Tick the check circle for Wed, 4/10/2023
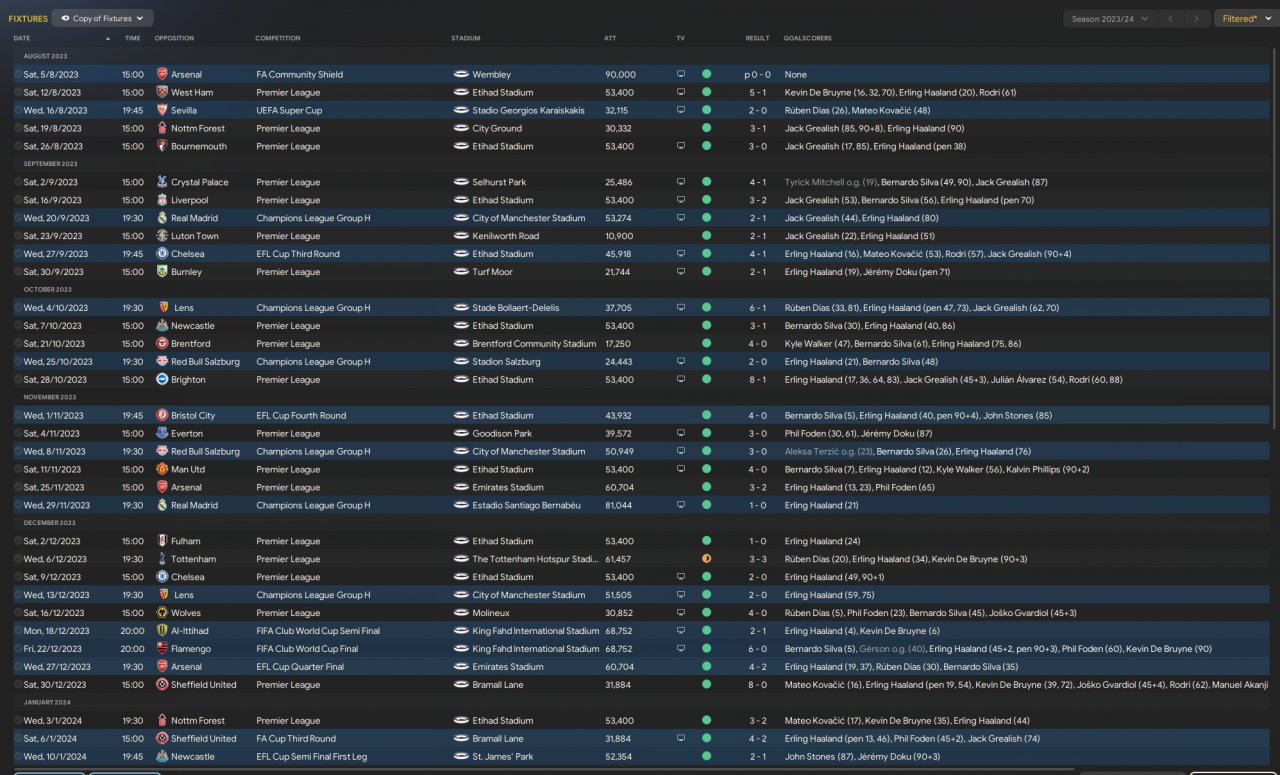This screenshot has height=775, width=1280. pos(18,308)
